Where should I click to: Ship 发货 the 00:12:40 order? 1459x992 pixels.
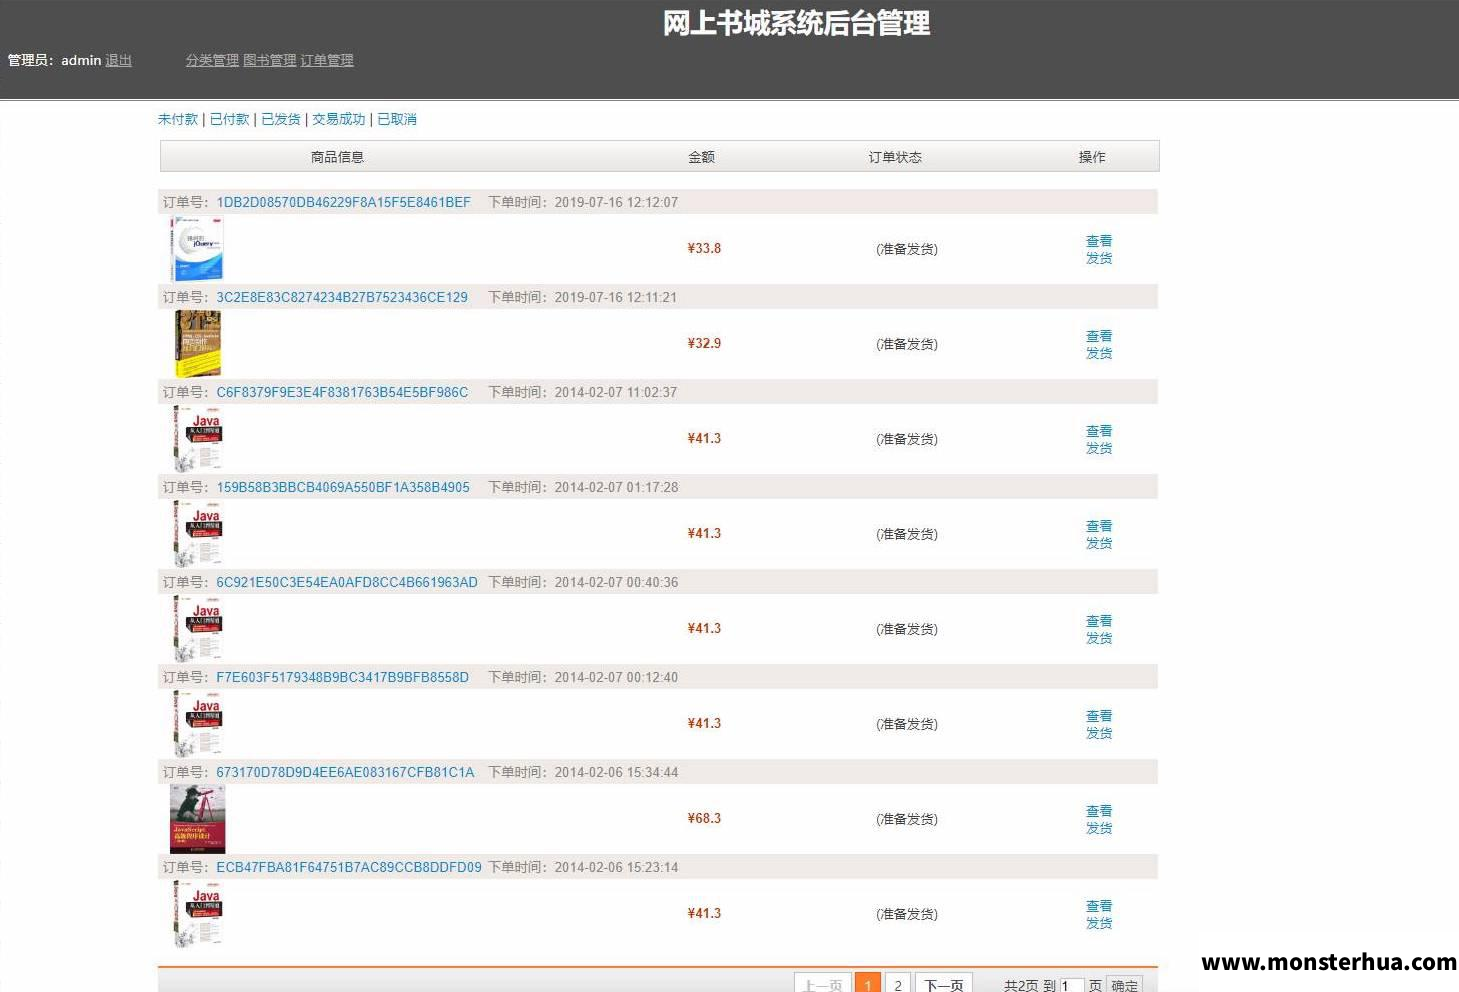coord(1099,733)
